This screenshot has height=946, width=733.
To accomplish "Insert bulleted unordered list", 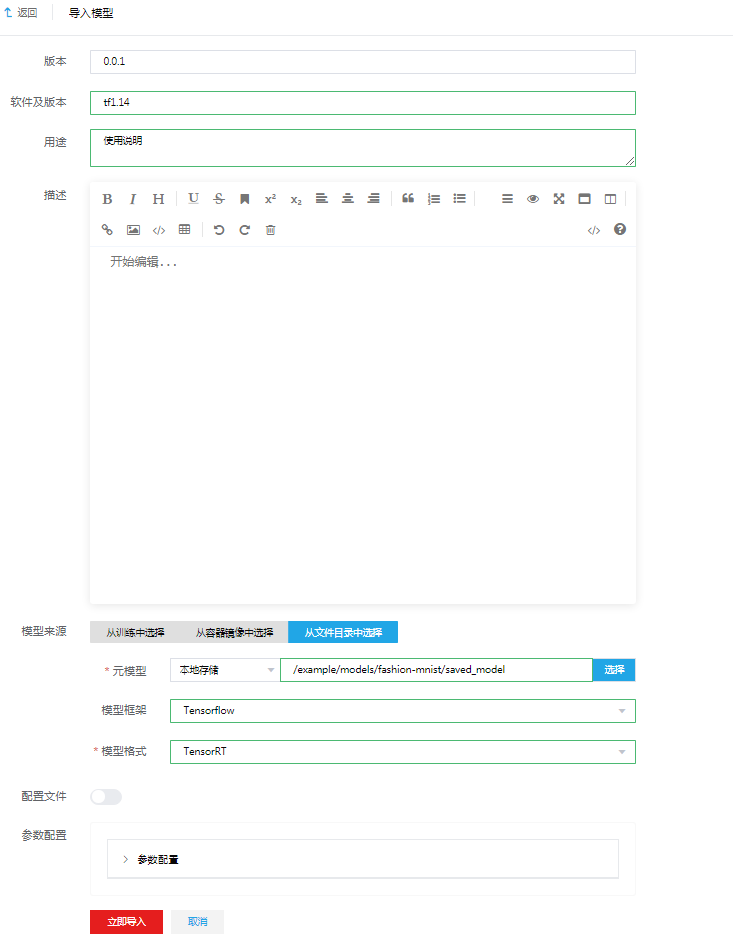I will click(x=460, y=198).
